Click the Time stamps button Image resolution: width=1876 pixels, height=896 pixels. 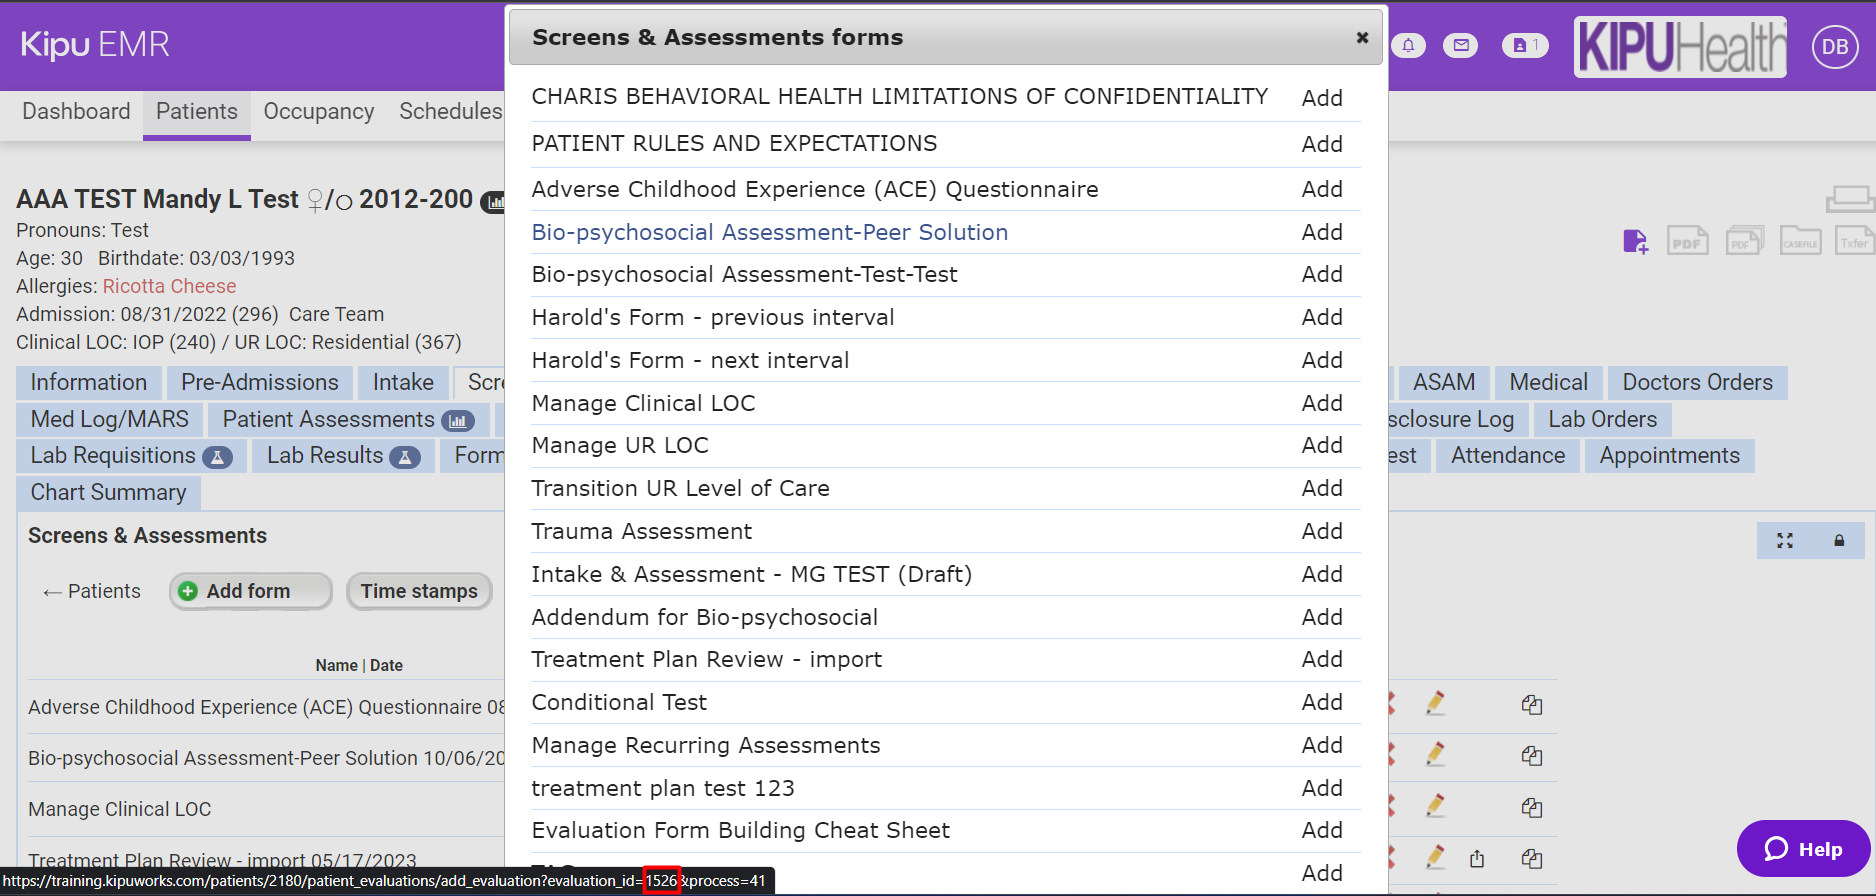point(419,591)
